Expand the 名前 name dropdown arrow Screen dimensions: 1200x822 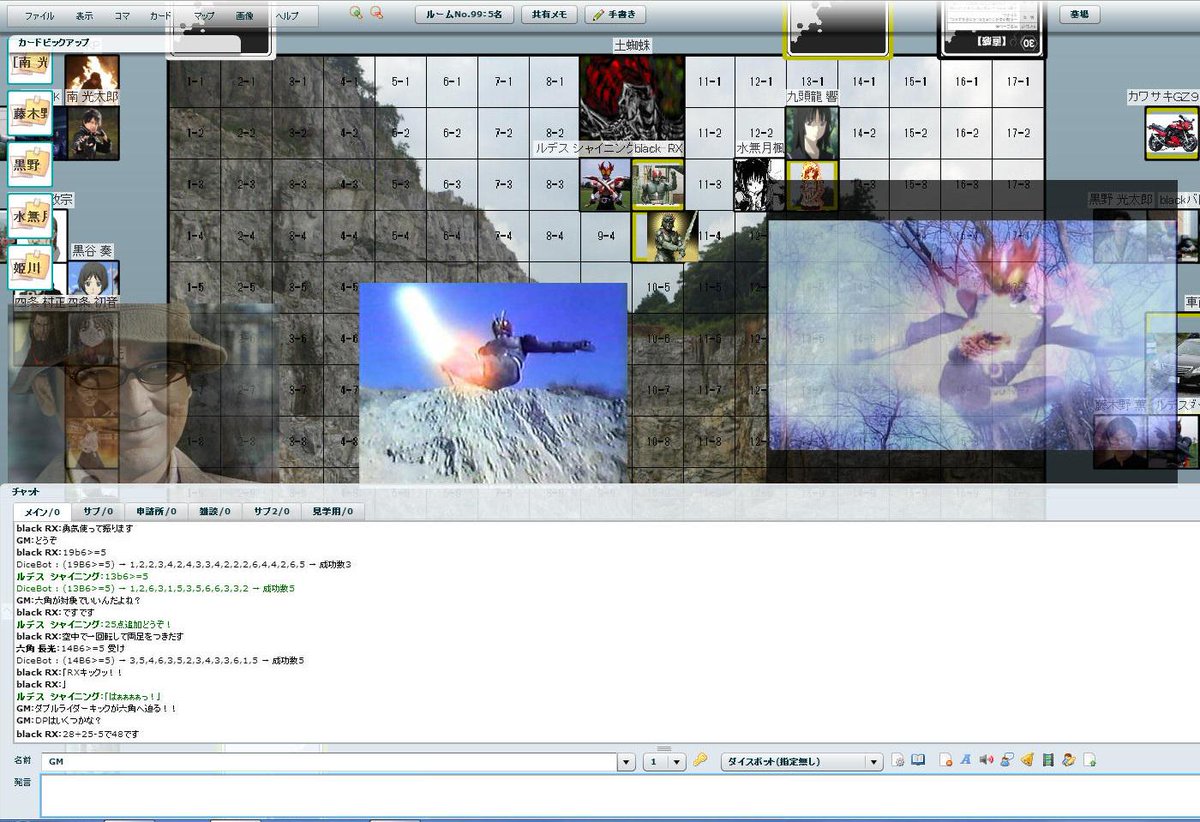(627, 762)
